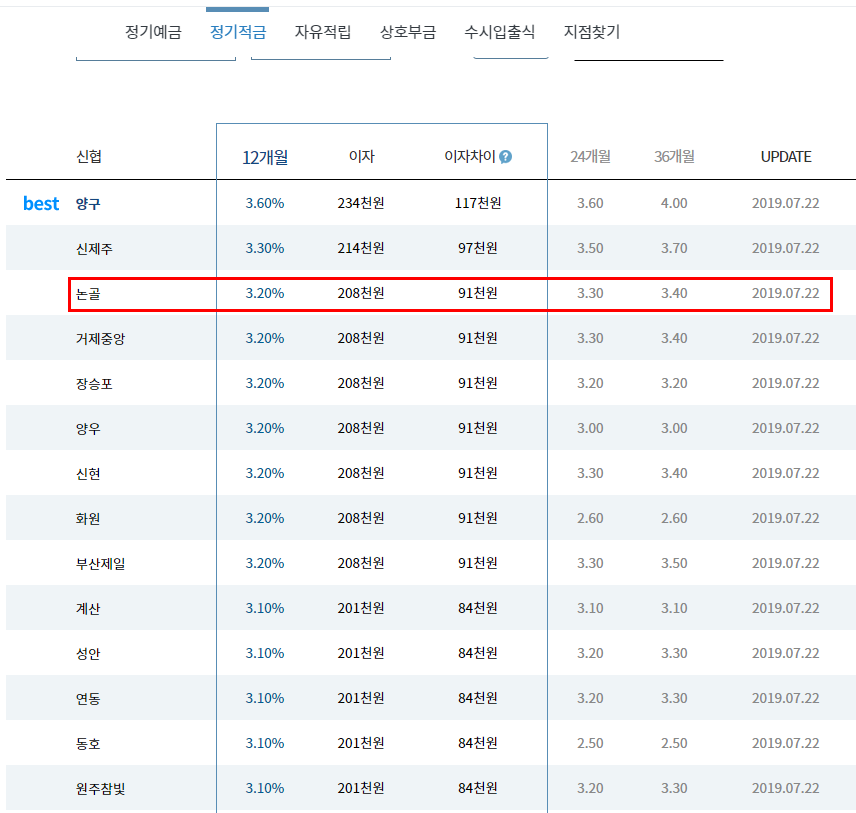Click the 3.50 36-month rate for 부산제일
This screenshot has width=856, height=813.
tap(674, 563)
